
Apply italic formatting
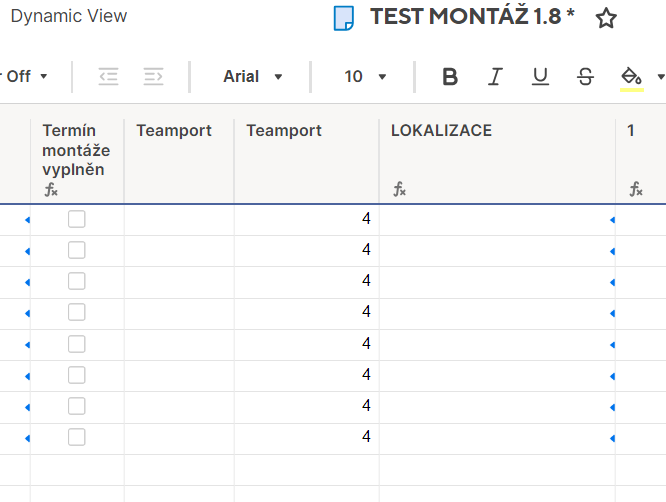(495, 77)
